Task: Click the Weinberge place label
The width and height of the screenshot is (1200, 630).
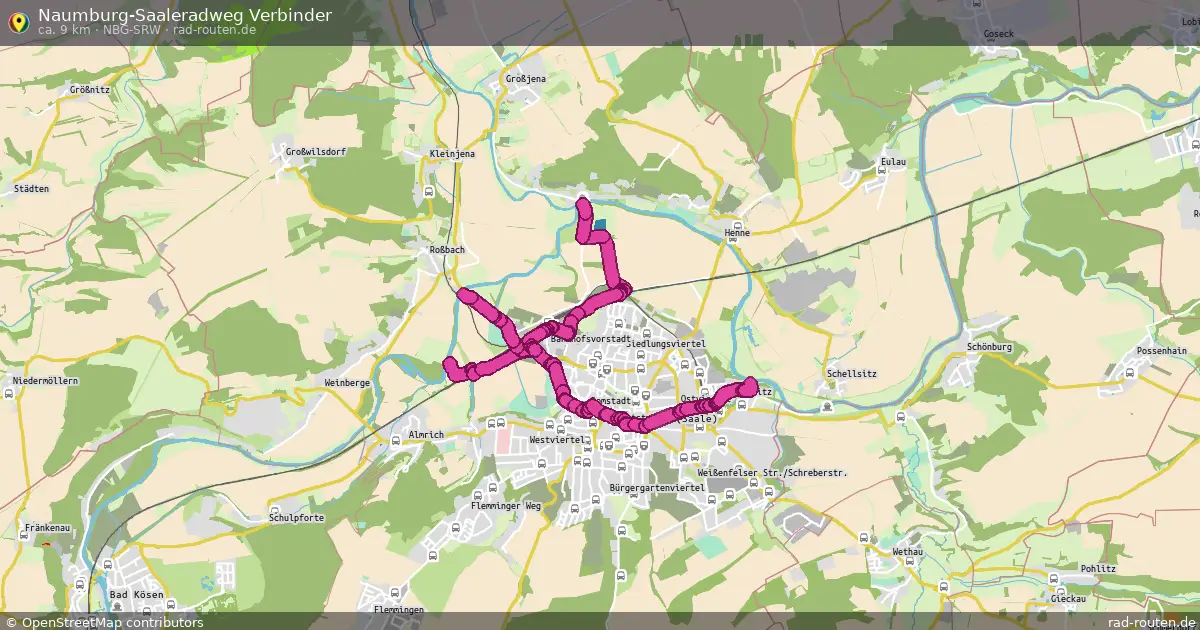Action: click(x=348, y=383)
